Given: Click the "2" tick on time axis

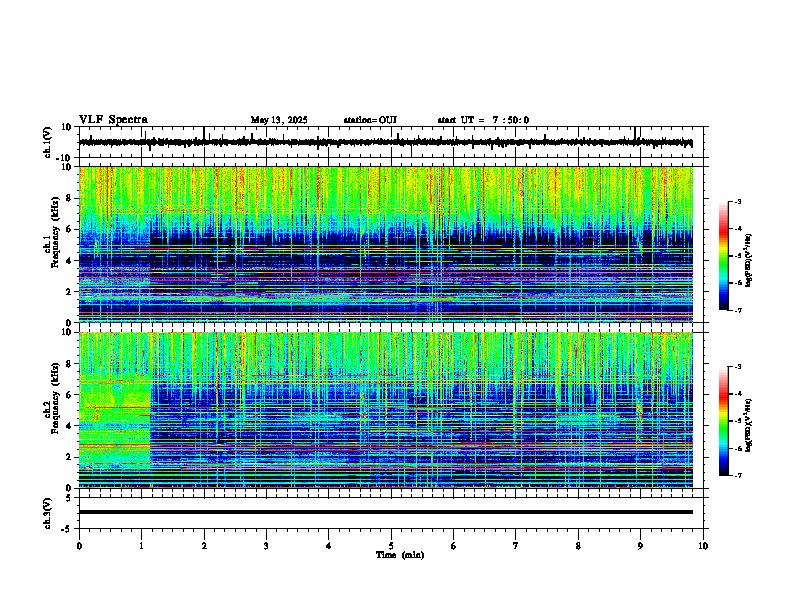Looking at the screenshot, I should [x=204, y=546].
